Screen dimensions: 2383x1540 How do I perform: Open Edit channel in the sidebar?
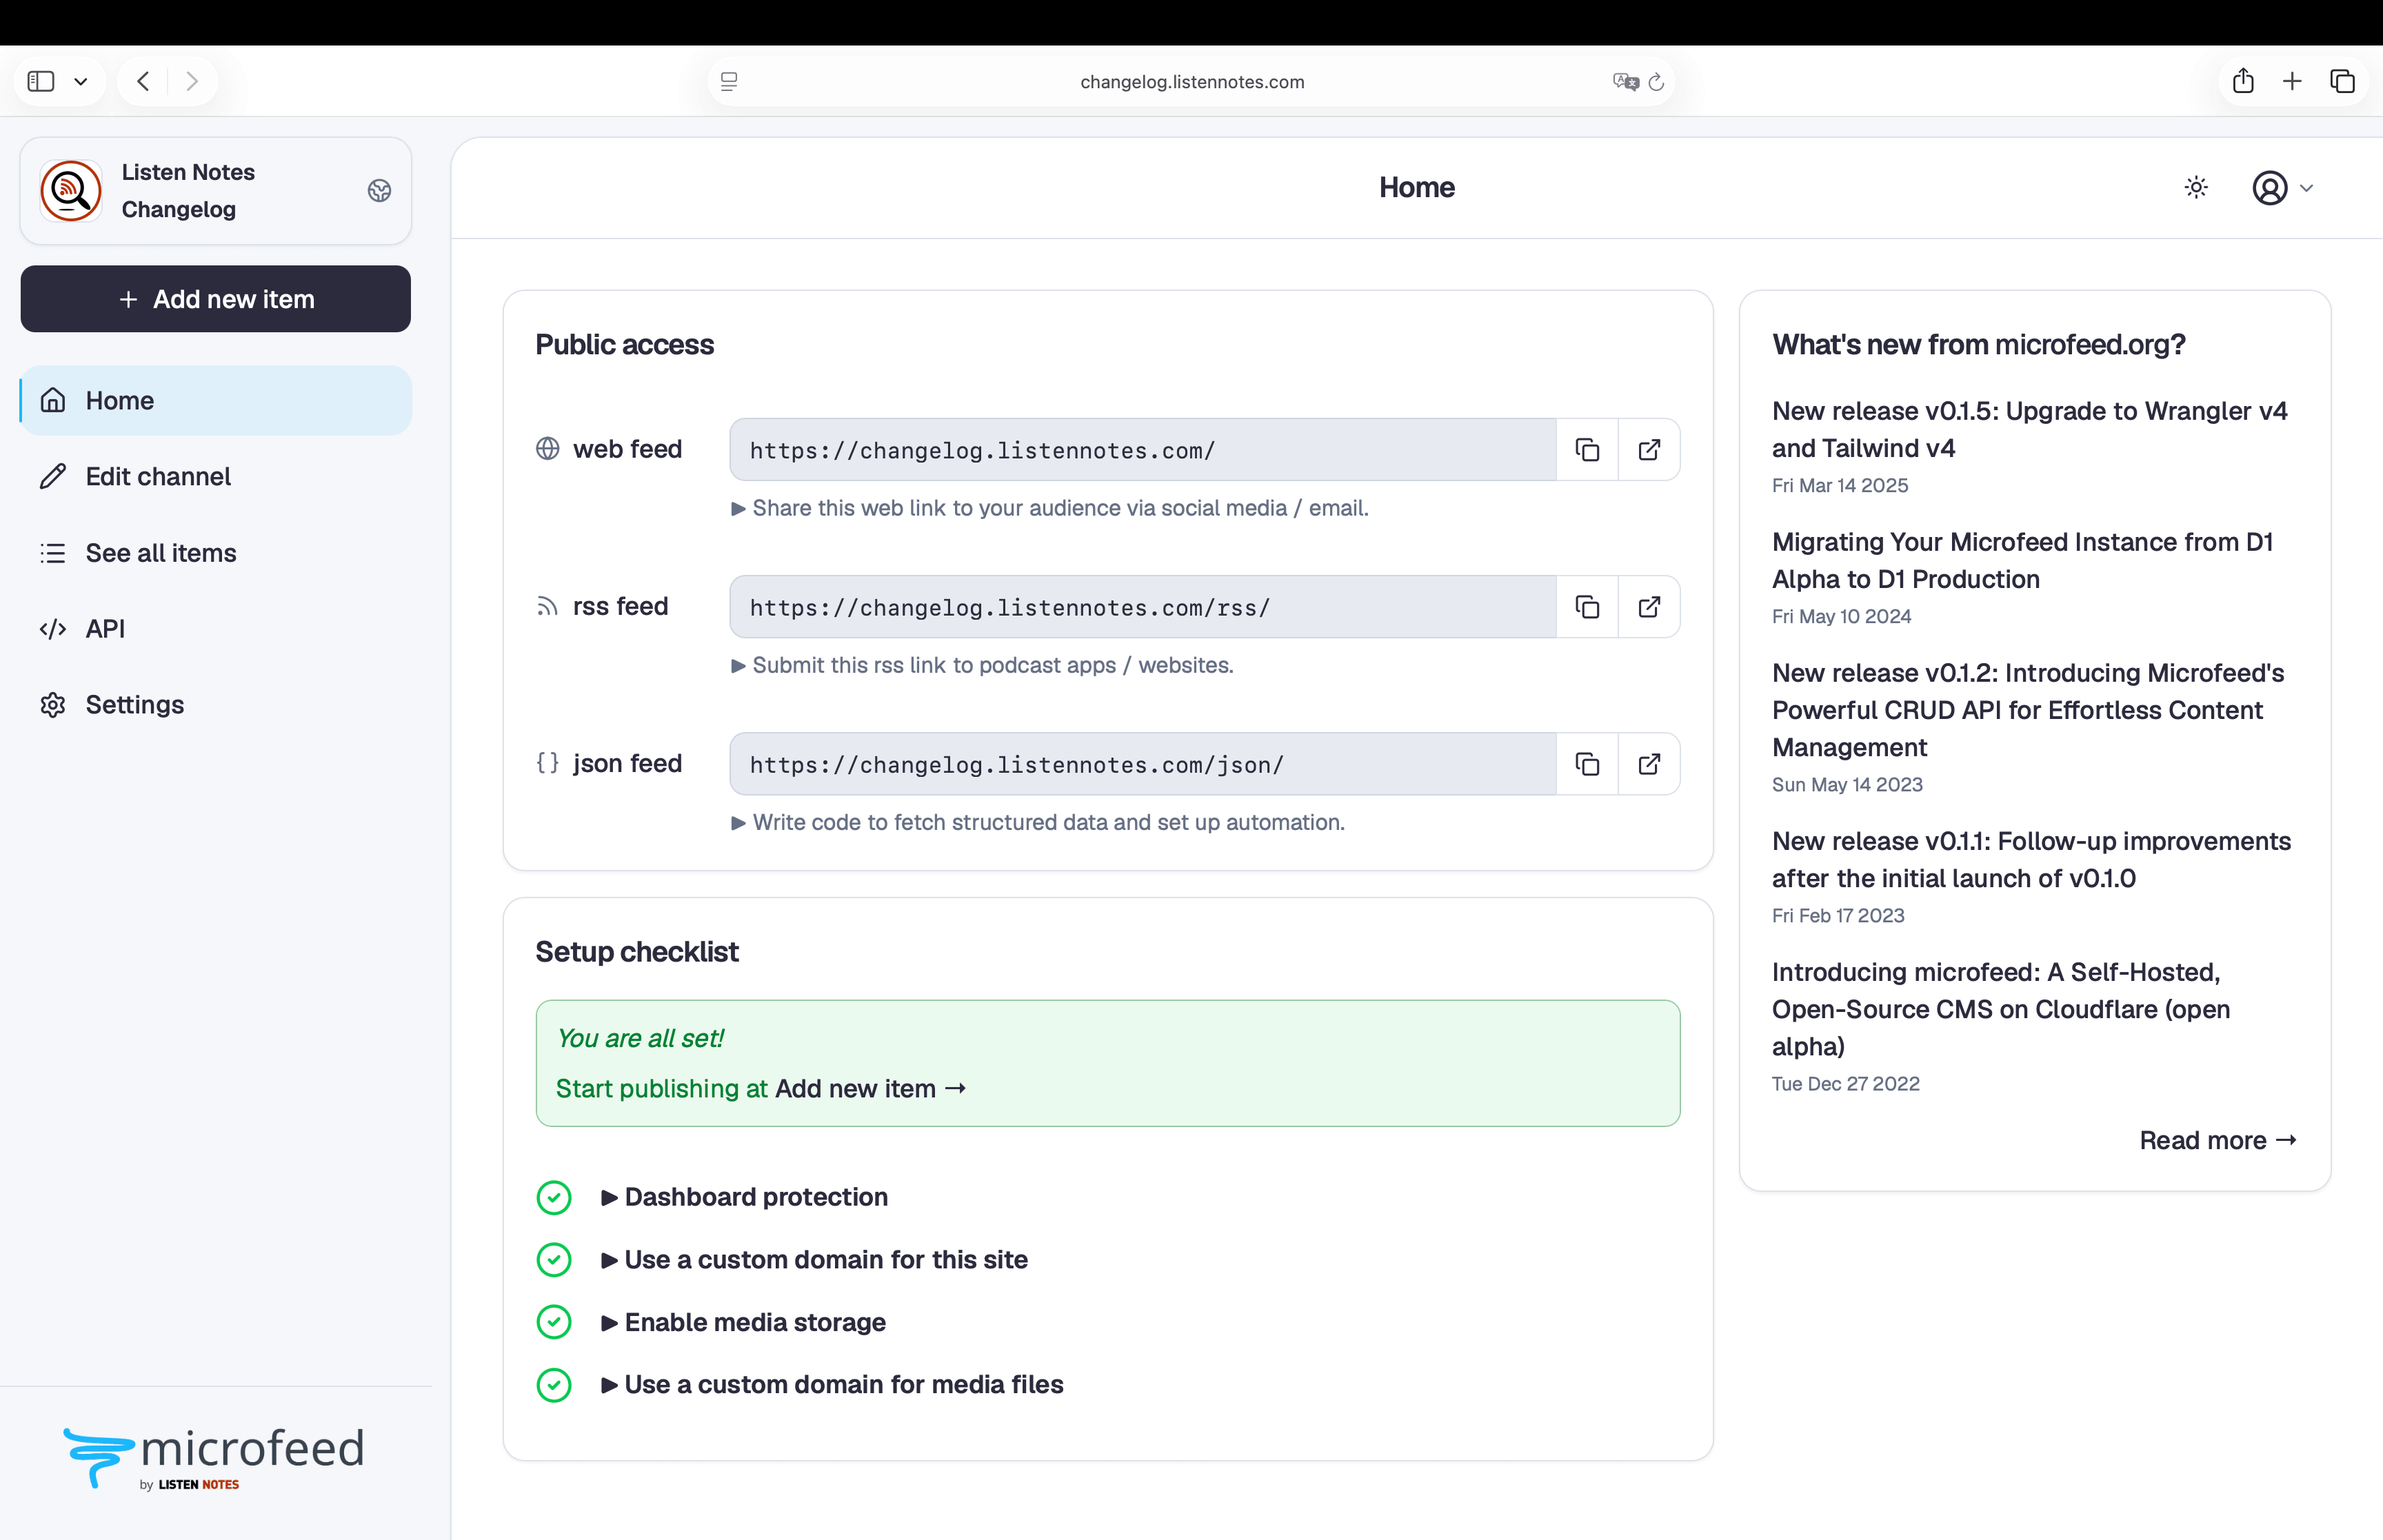(216, 476)
